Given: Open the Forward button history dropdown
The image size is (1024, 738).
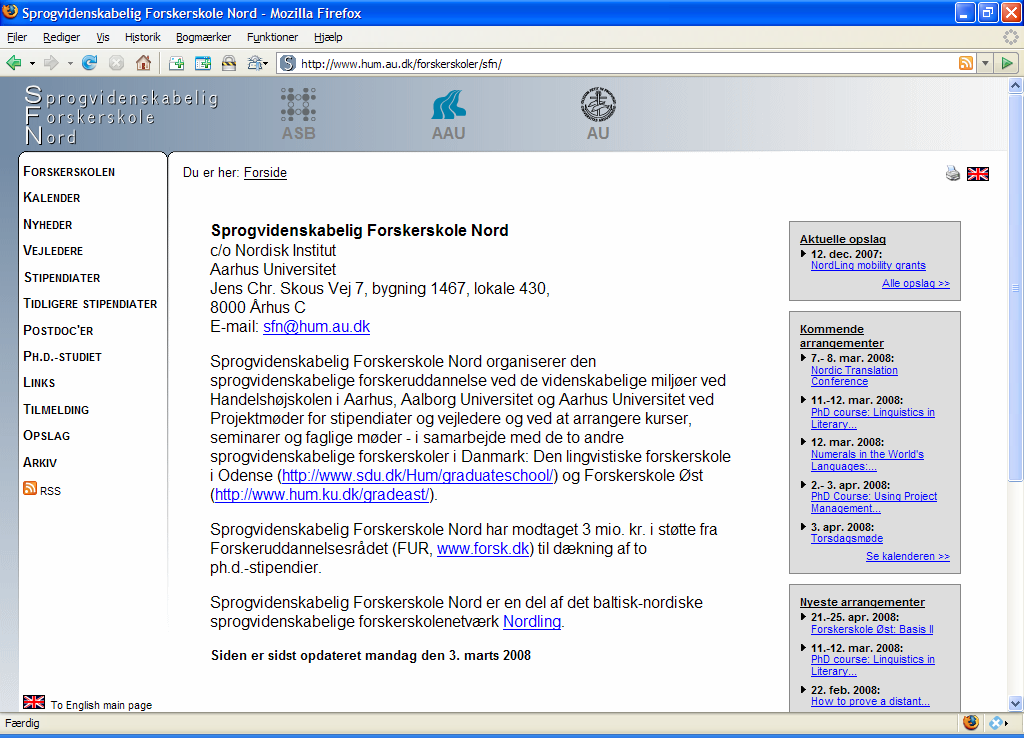Looking at the screenshot, I should (x=70, y=63).
